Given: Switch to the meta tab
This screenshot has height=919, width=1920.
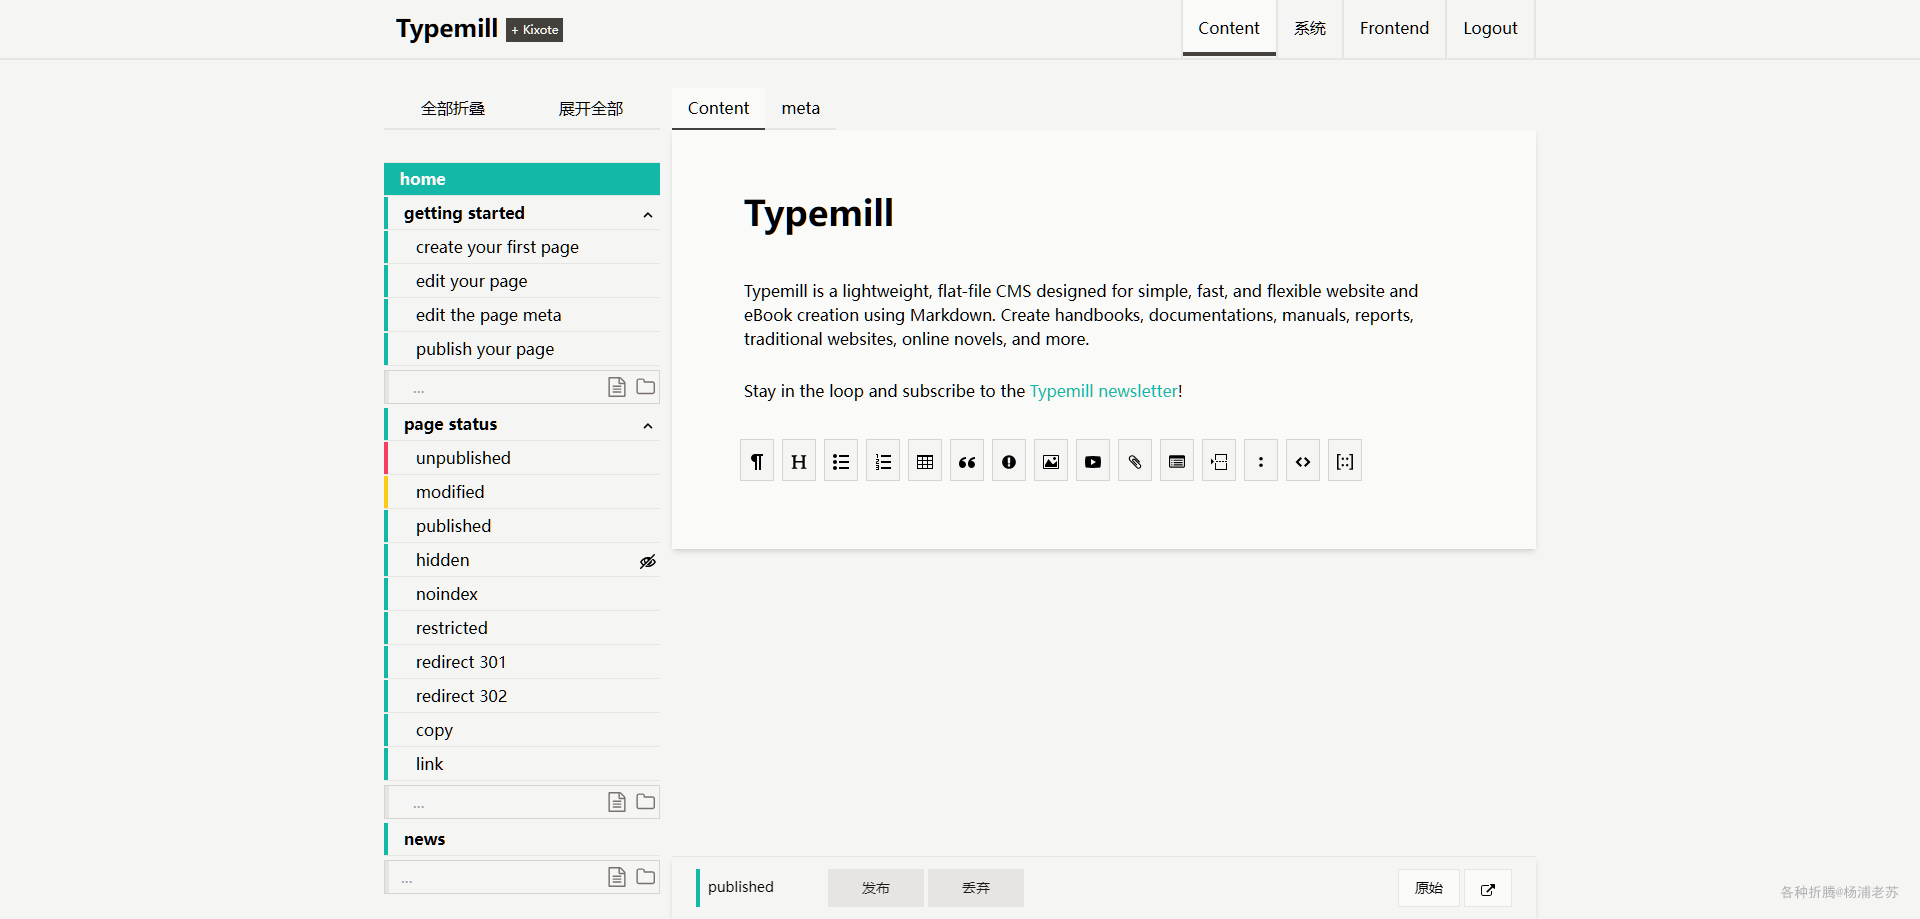Looking at the screenshot, I should pyautogui.click(x=801, y=108).
